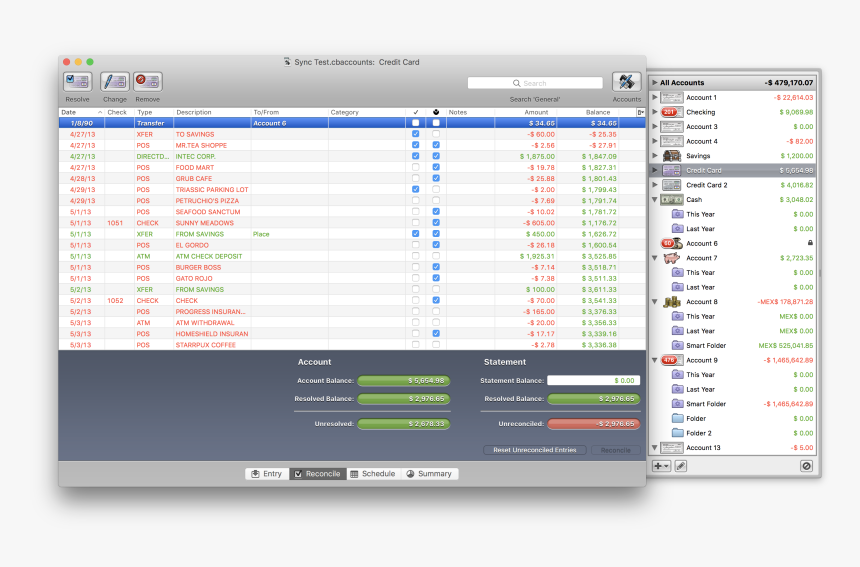Select the Account 4 row
860x567 pixels.
pos(732,141)
